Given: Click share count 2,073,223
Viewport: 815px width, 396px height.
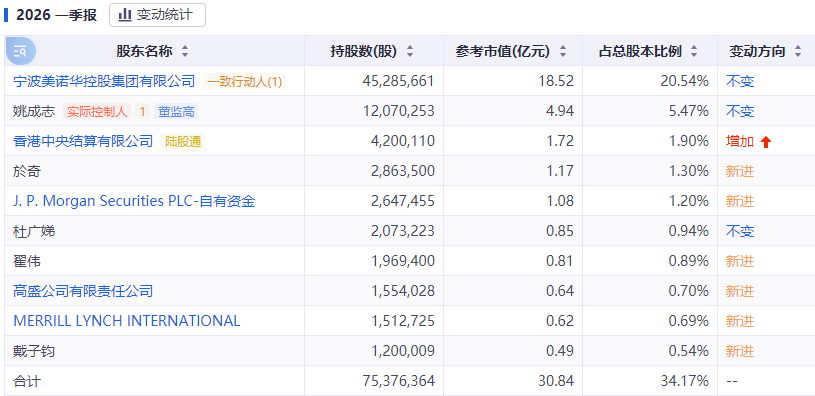Looking at the screenshot, I should pos(403,231).
